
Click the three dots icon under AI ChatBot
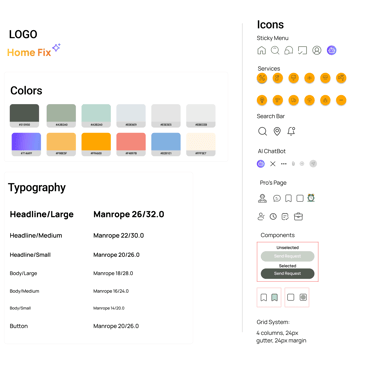click(x=284, y=164)
